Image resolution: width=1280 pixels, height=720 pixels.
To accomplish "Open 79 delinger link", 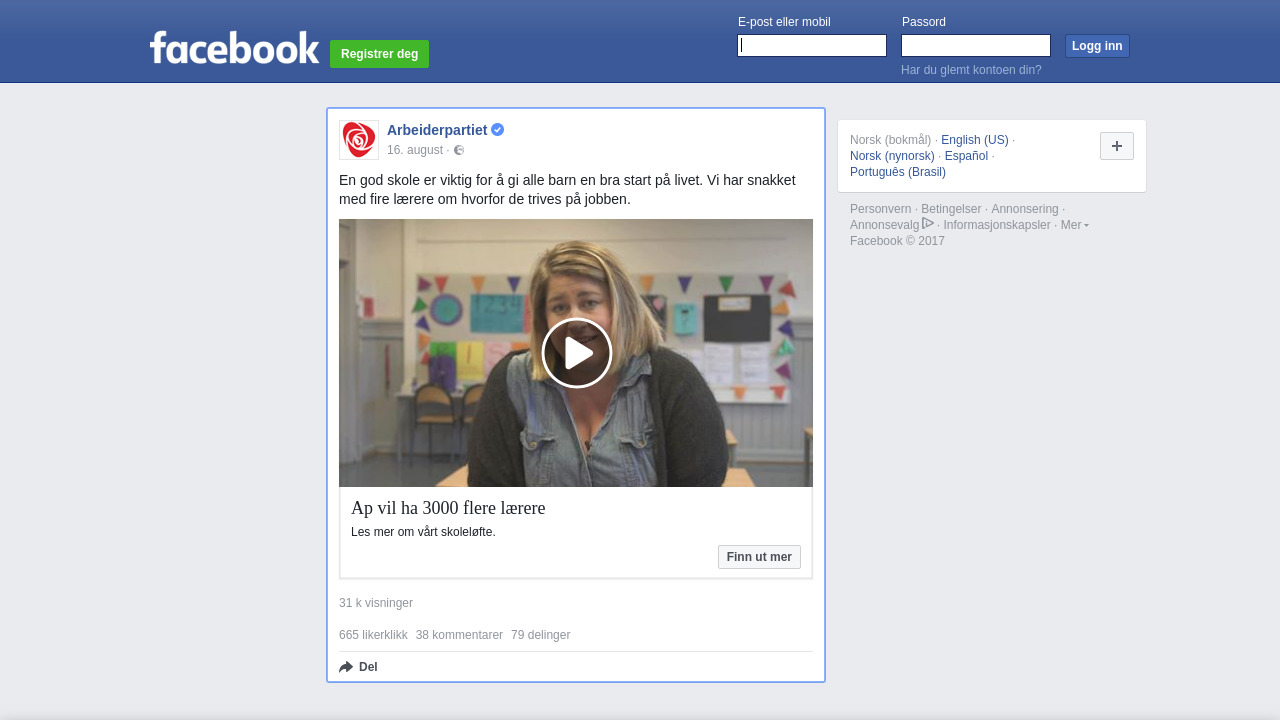I will (540, 635).
